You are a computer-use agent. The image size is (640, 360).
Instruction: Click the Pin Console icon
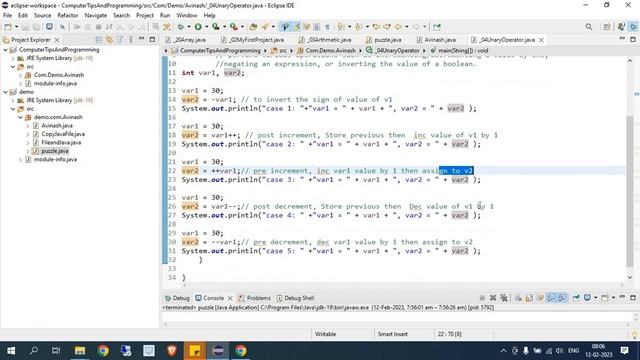point(576,298)
